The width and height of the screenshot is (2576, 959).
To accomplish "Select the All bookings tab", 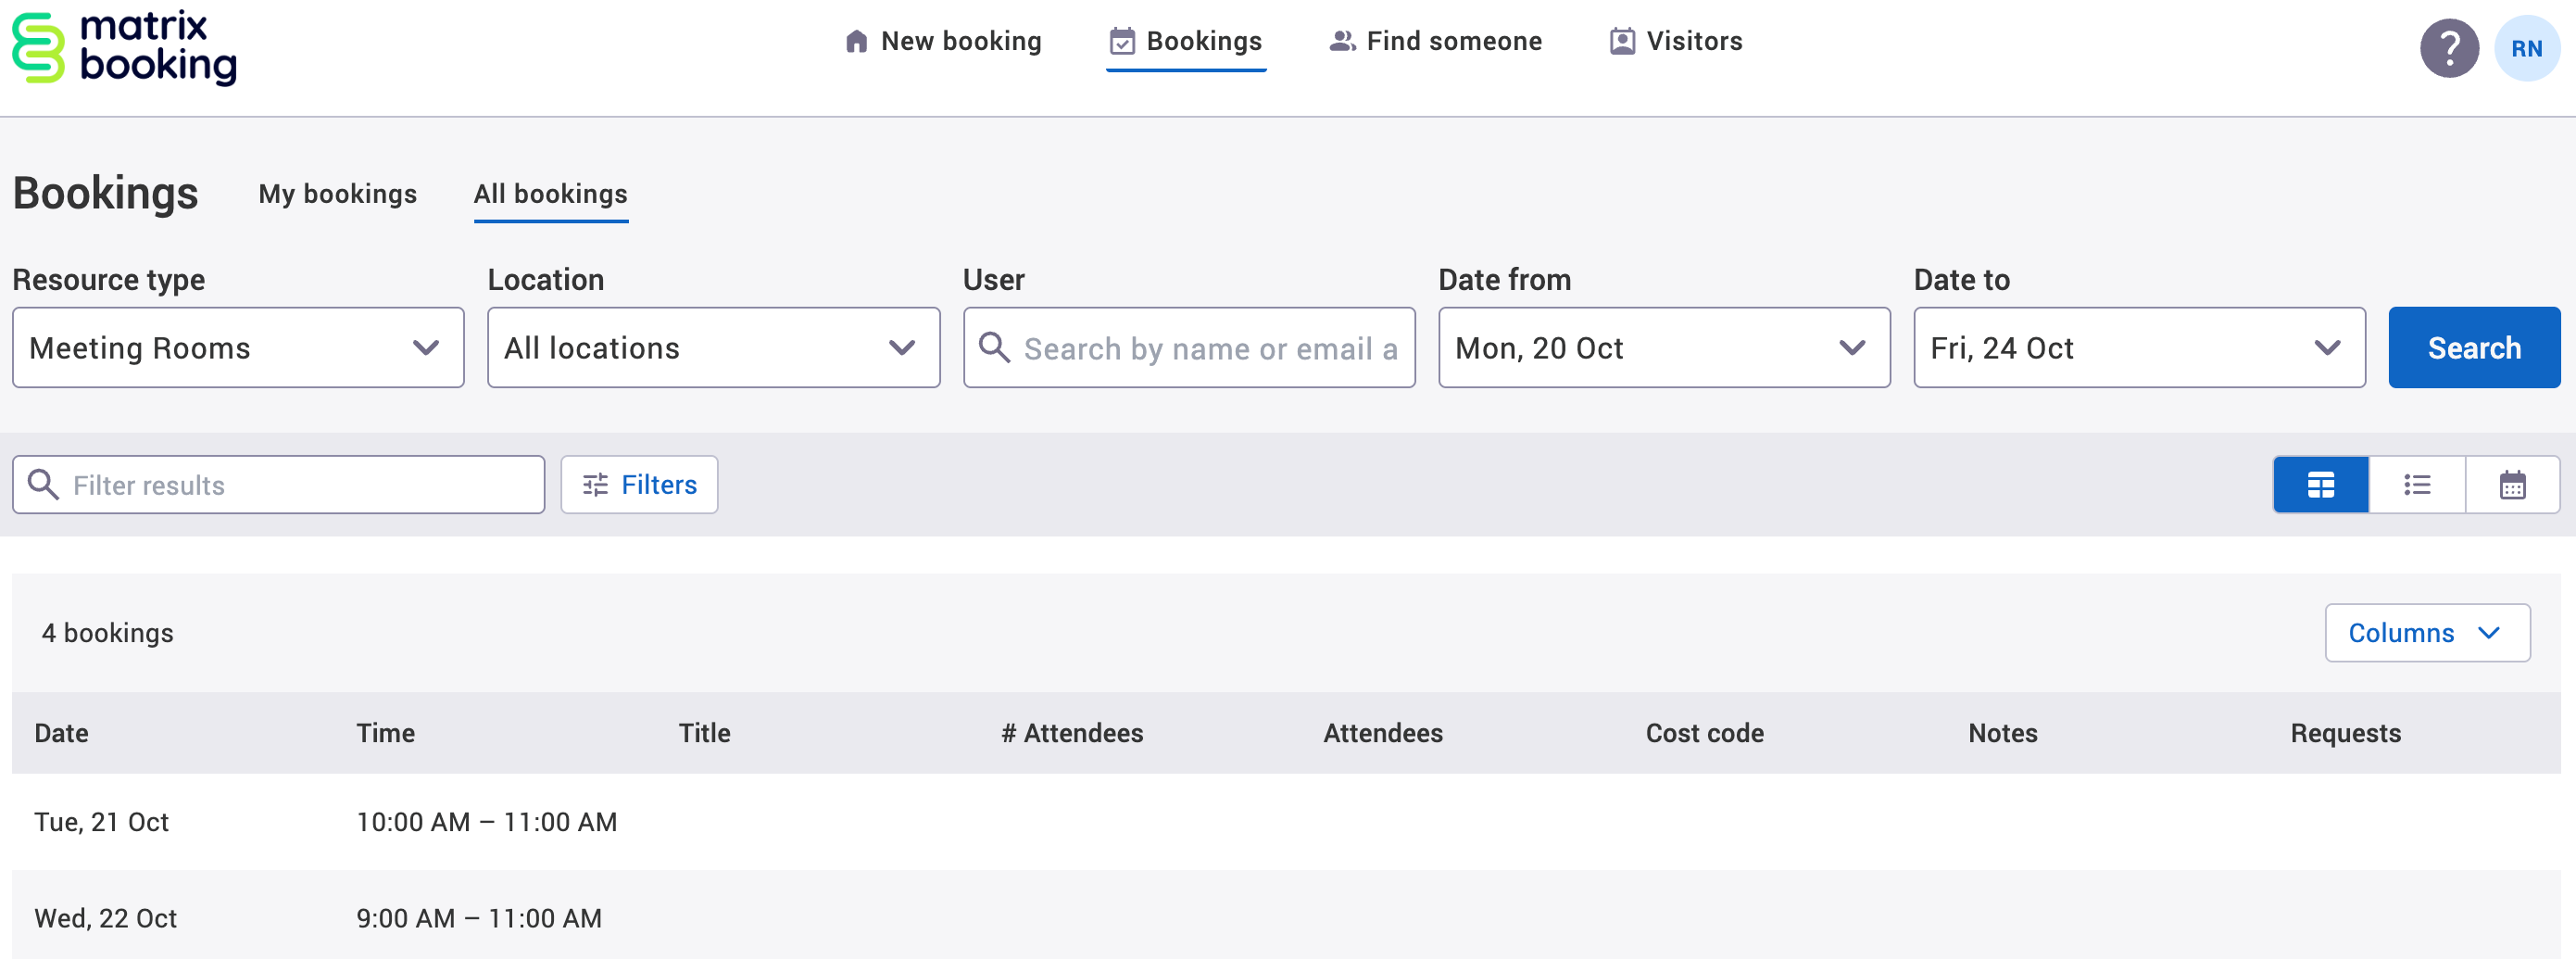I will coord(550,194).
